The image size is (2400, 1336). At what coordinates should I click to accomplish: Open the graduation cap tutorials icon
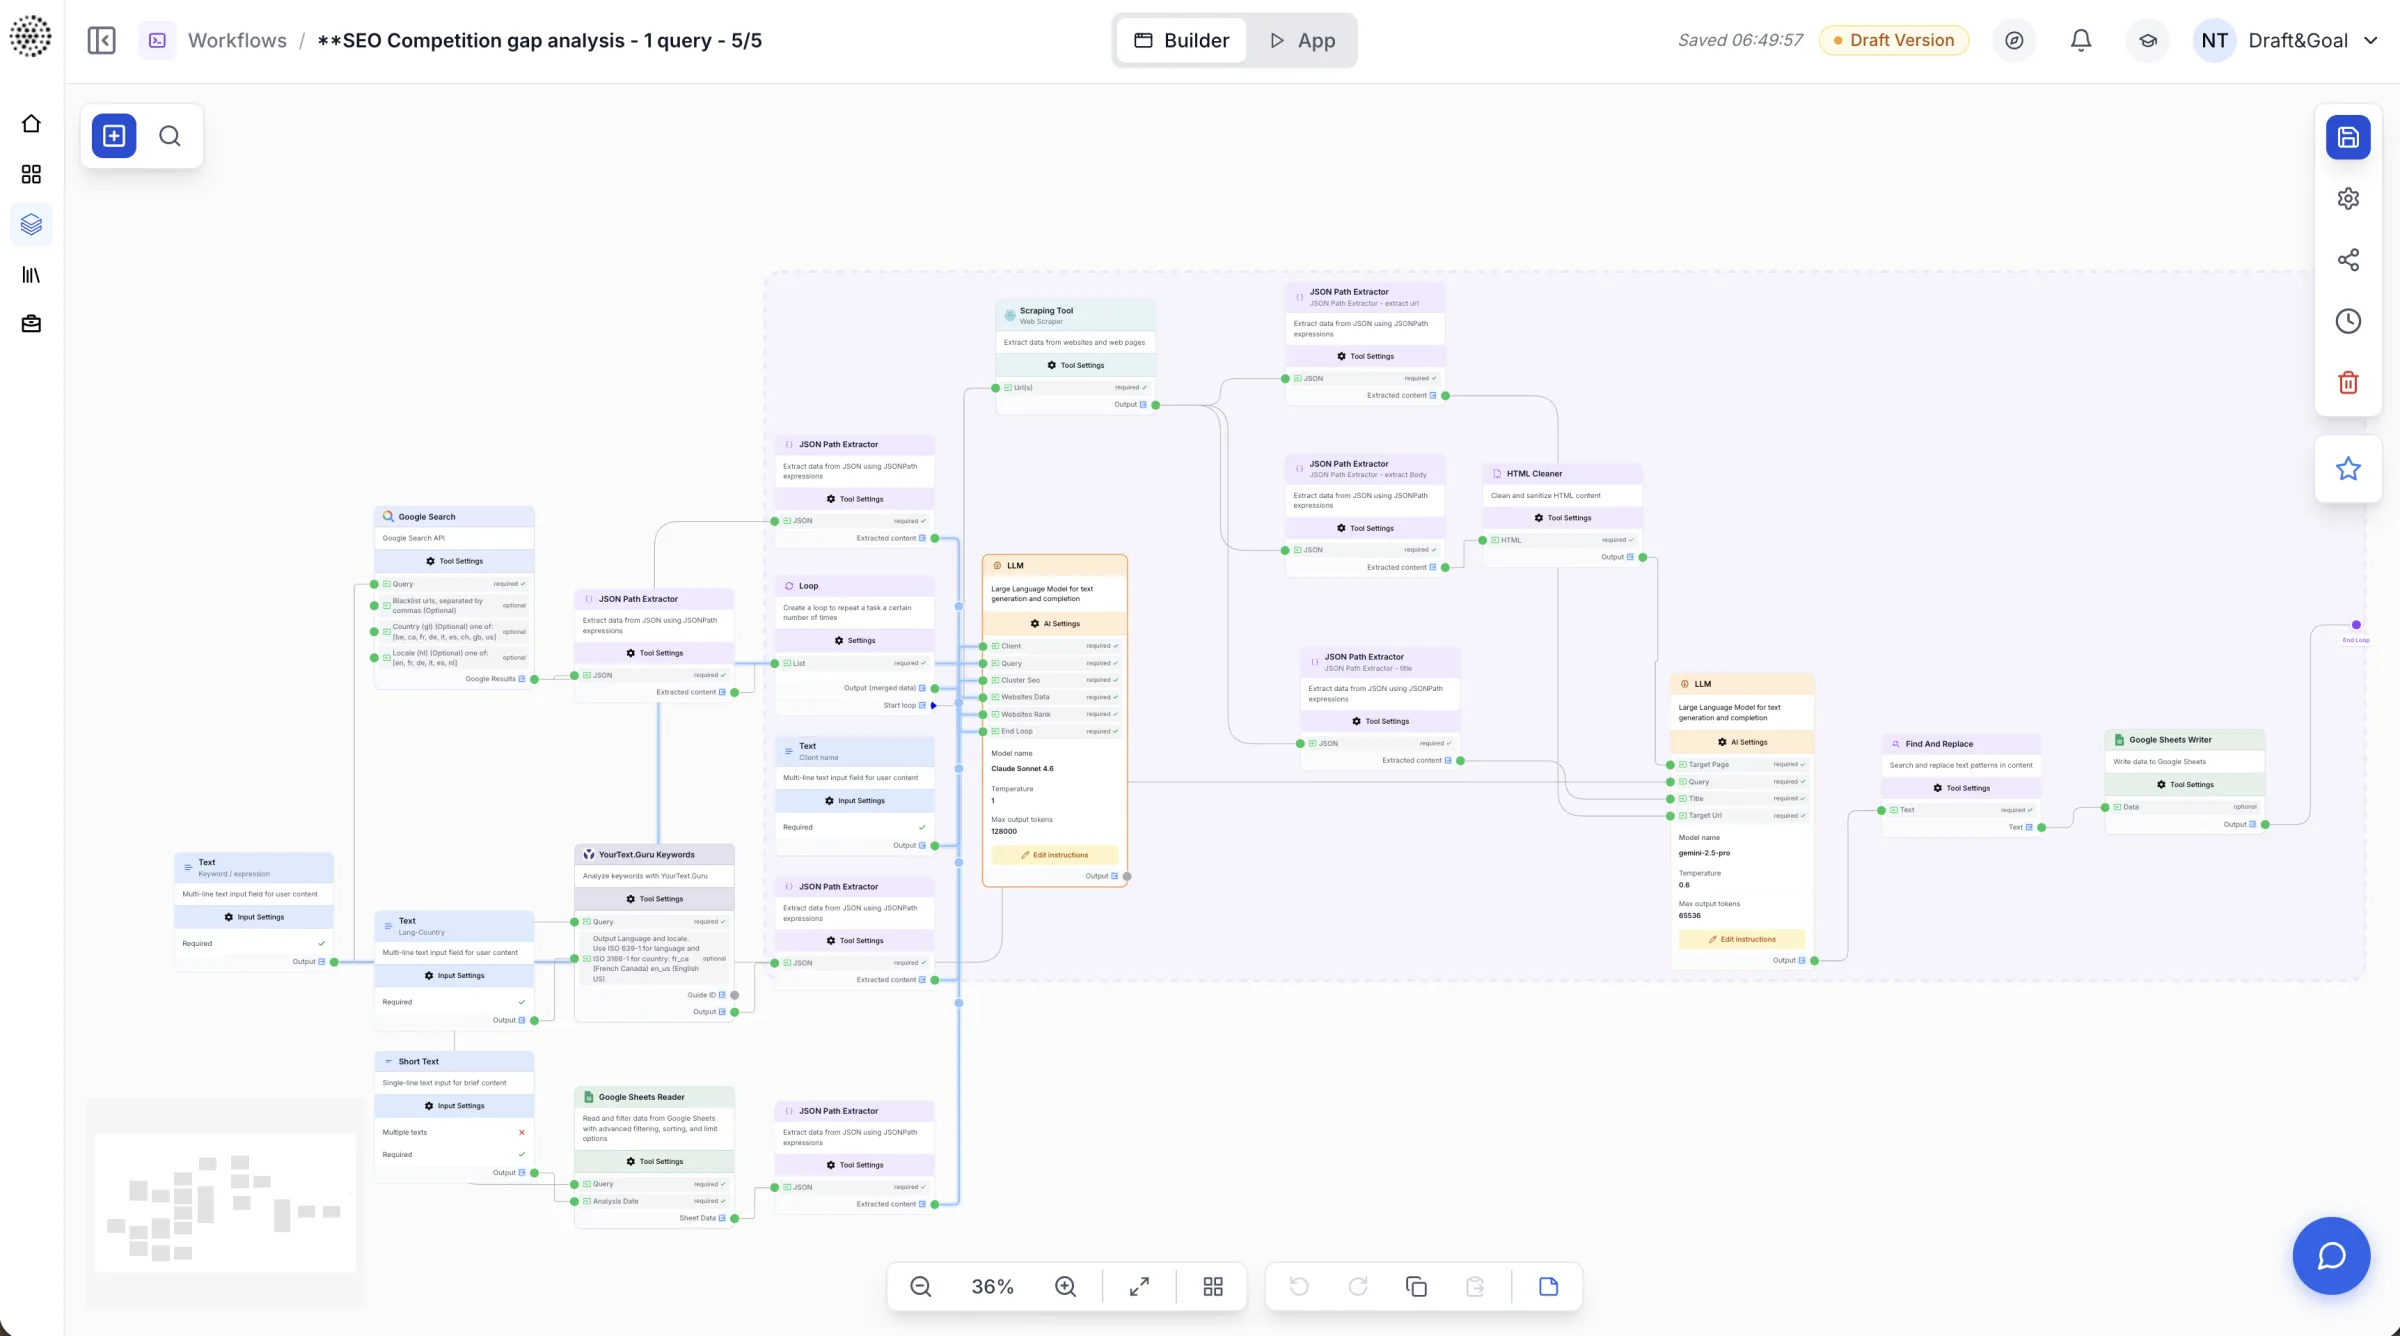[x=2147, y=40]
